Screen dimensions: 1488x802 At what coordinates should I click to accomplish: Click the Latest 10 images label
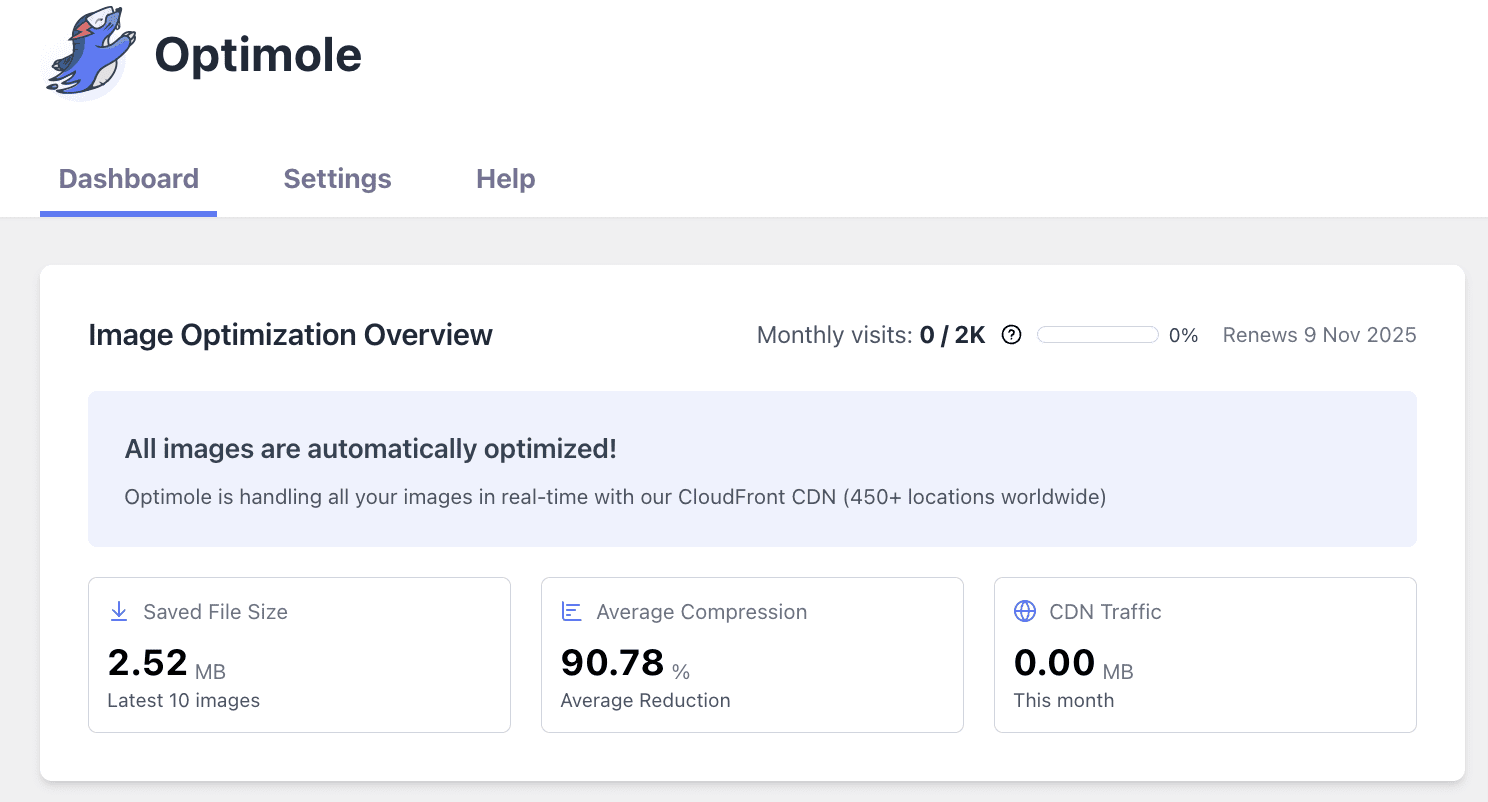tap(183, 701)
